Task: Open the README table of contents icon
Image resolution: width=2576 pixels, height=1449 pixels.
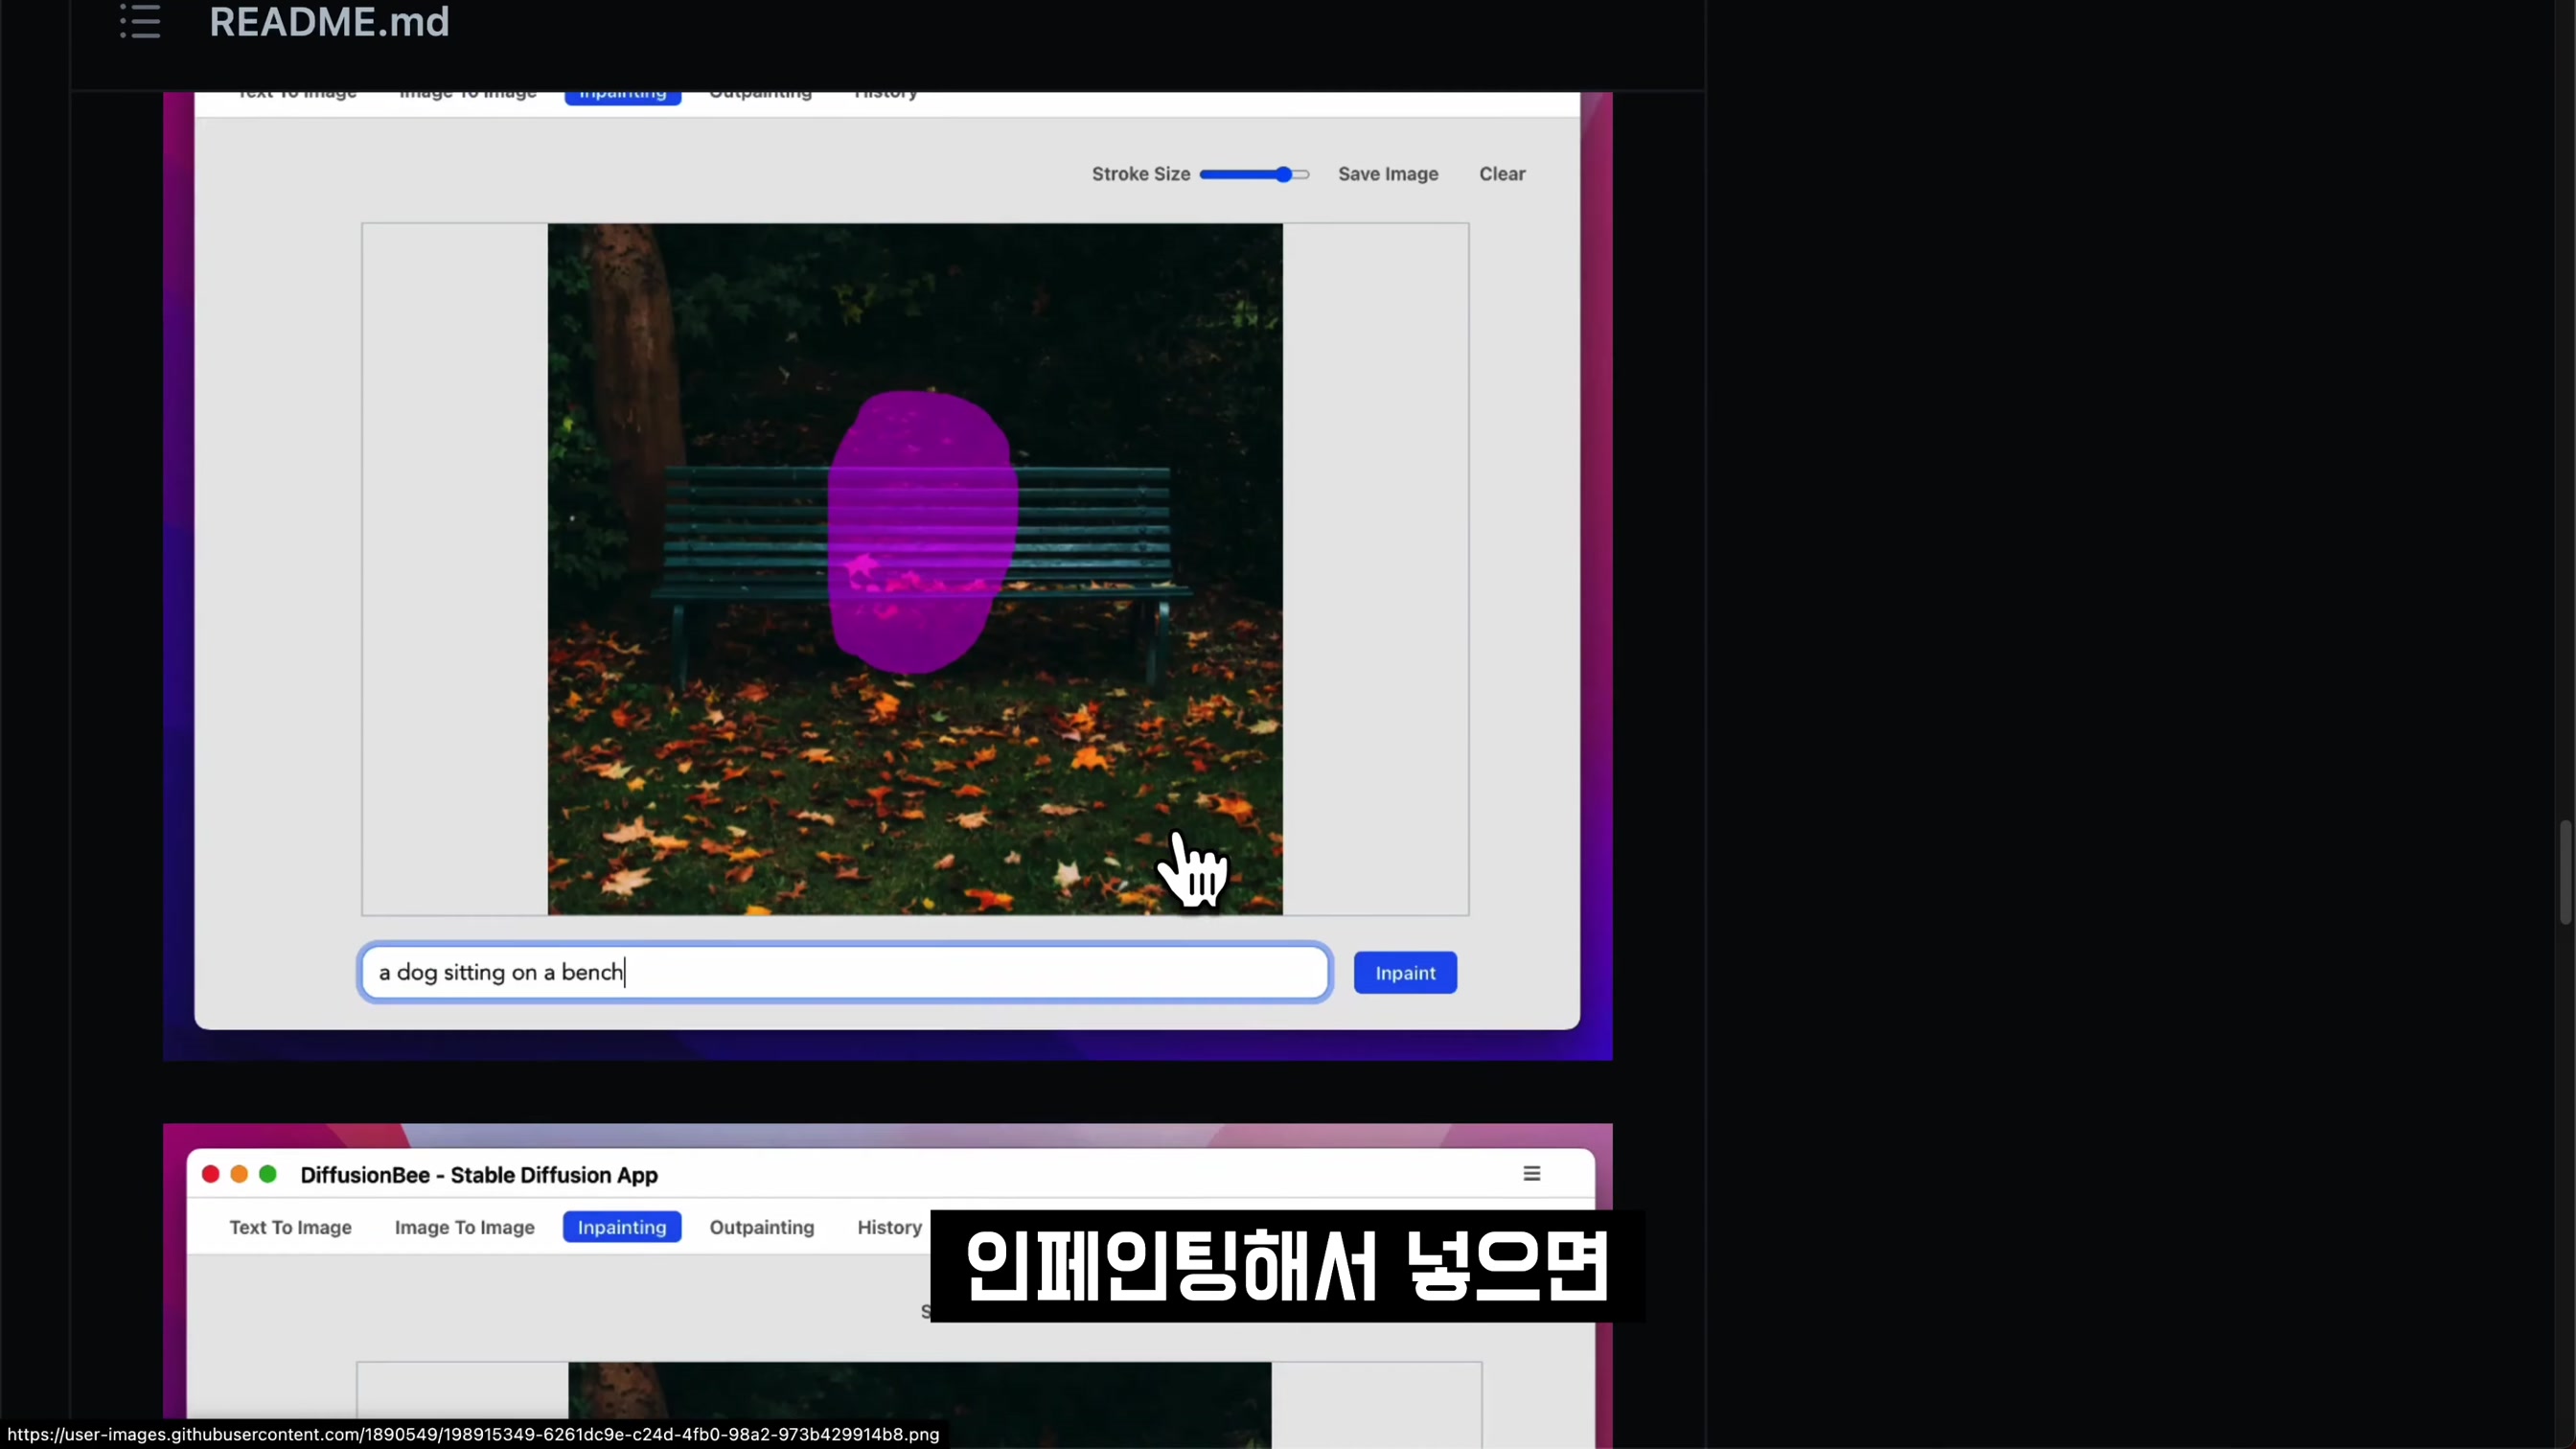Action: pyautogui.click(x=140, y=21)
